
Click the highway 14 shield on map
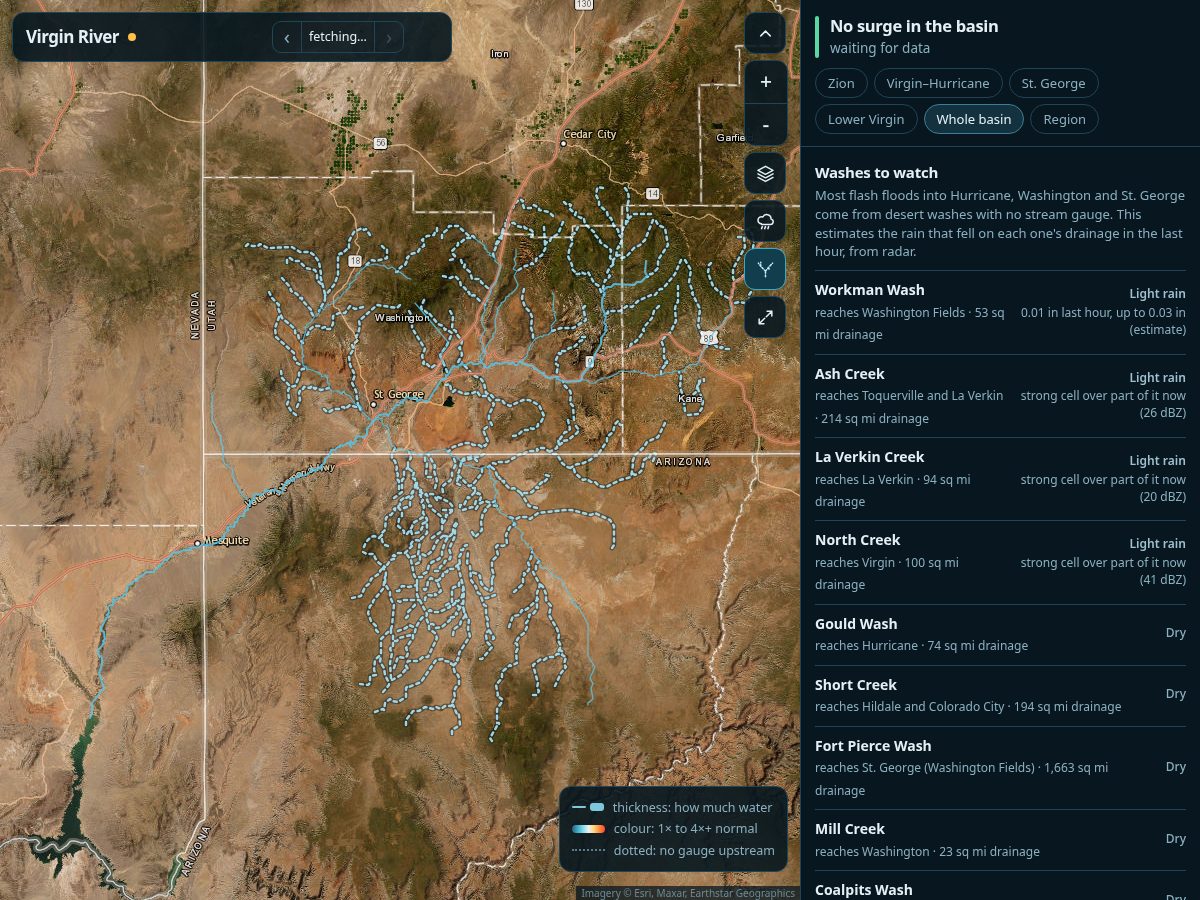click(653, 193)
